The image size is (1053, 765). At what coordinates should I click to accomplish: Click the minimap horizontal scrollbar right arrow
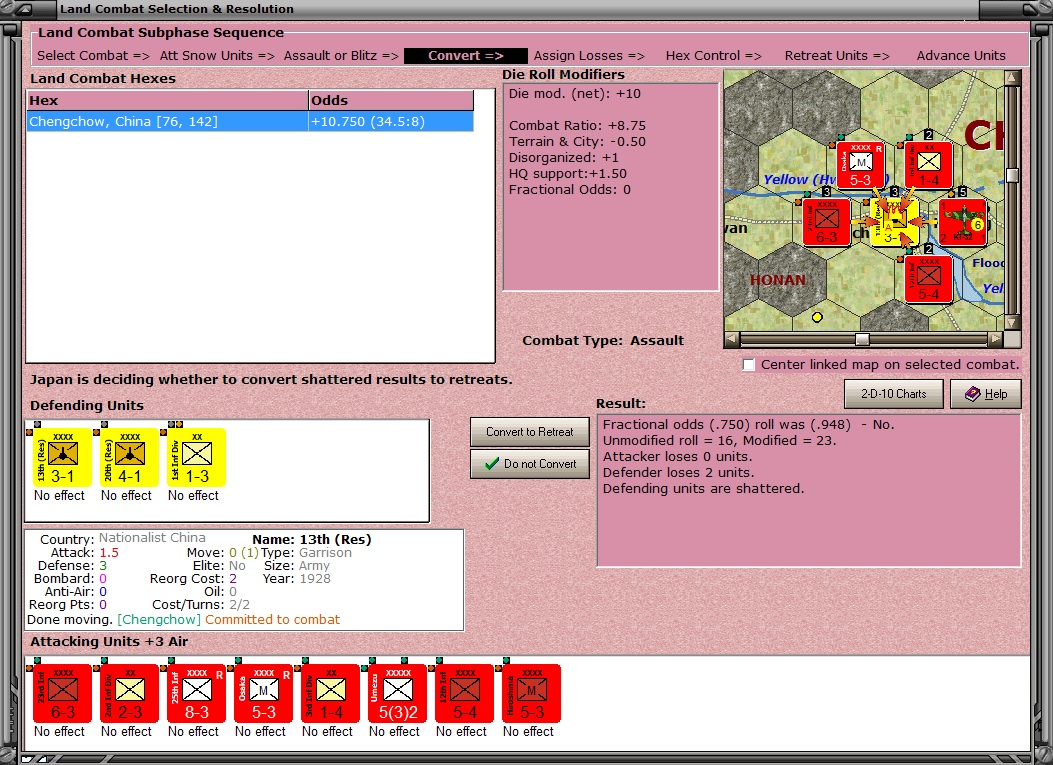tap(995, 339)
